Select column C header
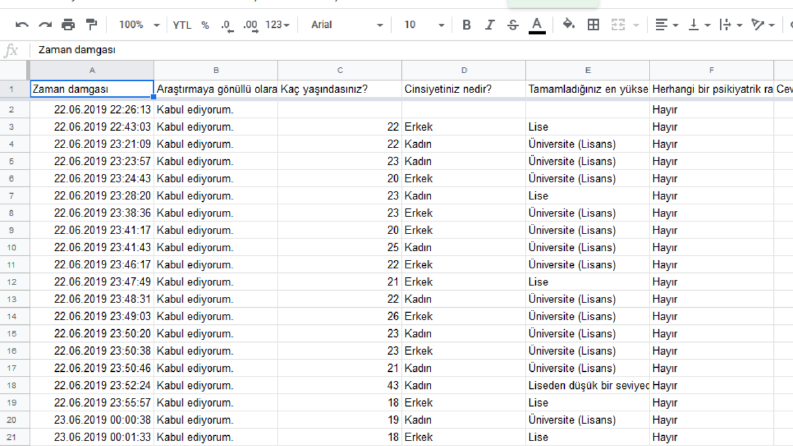793x446 pixels. 340,70
